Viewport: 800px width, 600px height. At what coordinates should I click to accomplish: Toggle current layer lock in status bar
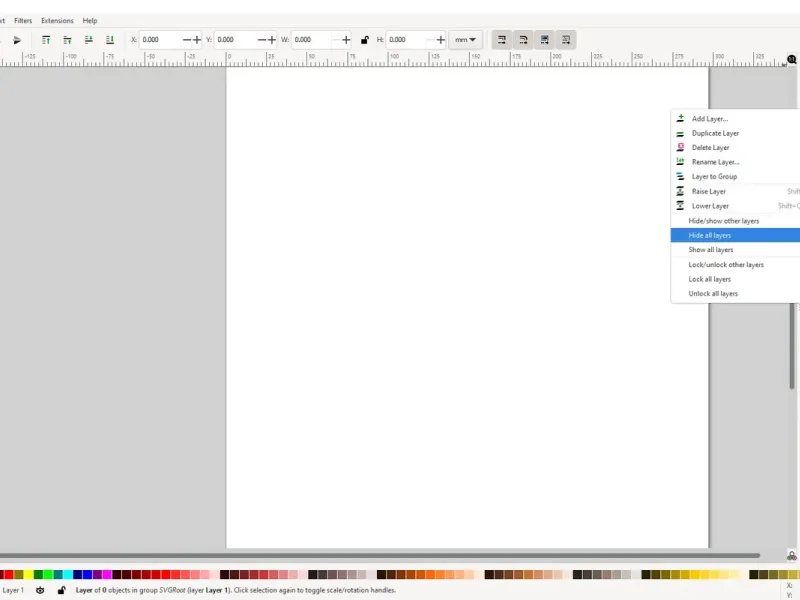coord(61,590)
